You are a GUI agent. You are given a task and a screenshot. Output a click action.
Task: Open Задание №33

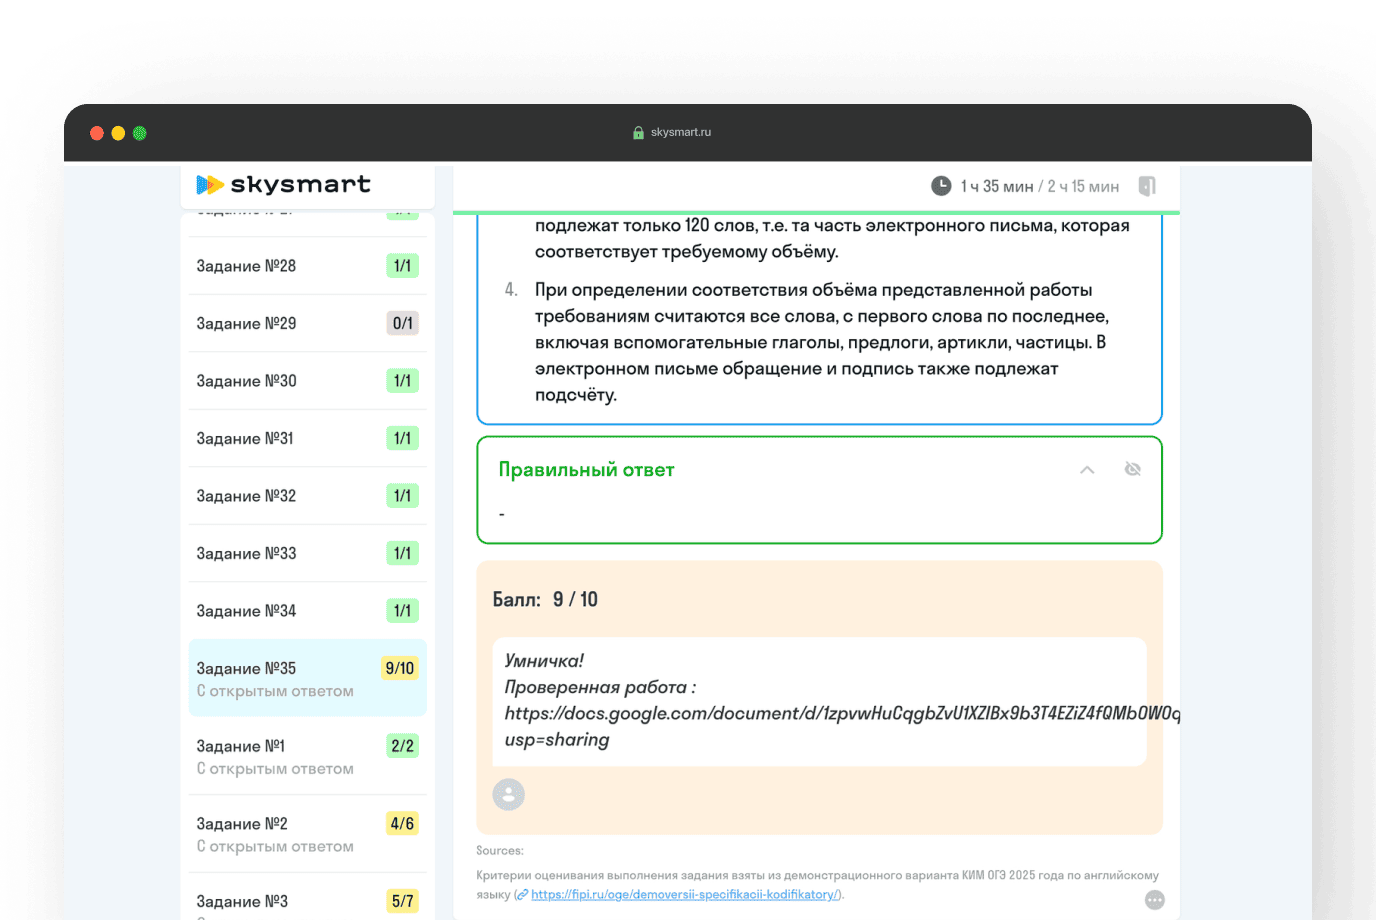pos(308,553)
